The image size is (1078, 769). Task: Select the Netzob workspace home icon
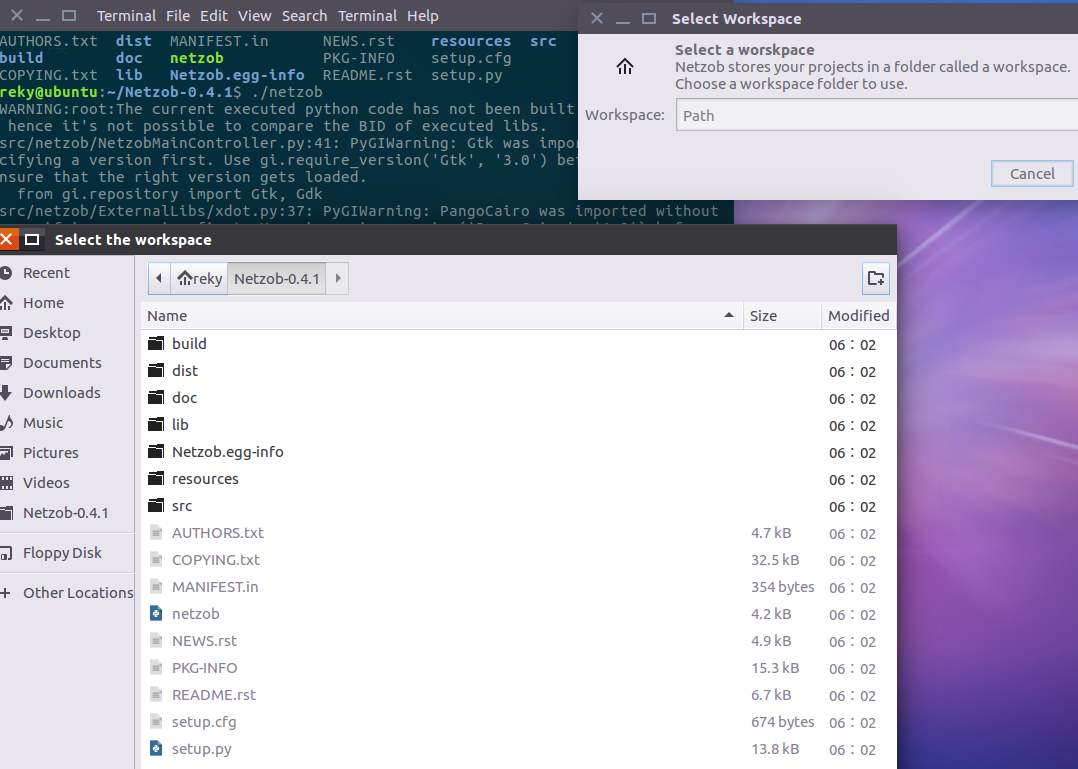pyautogui.click(x=625, y=66)
